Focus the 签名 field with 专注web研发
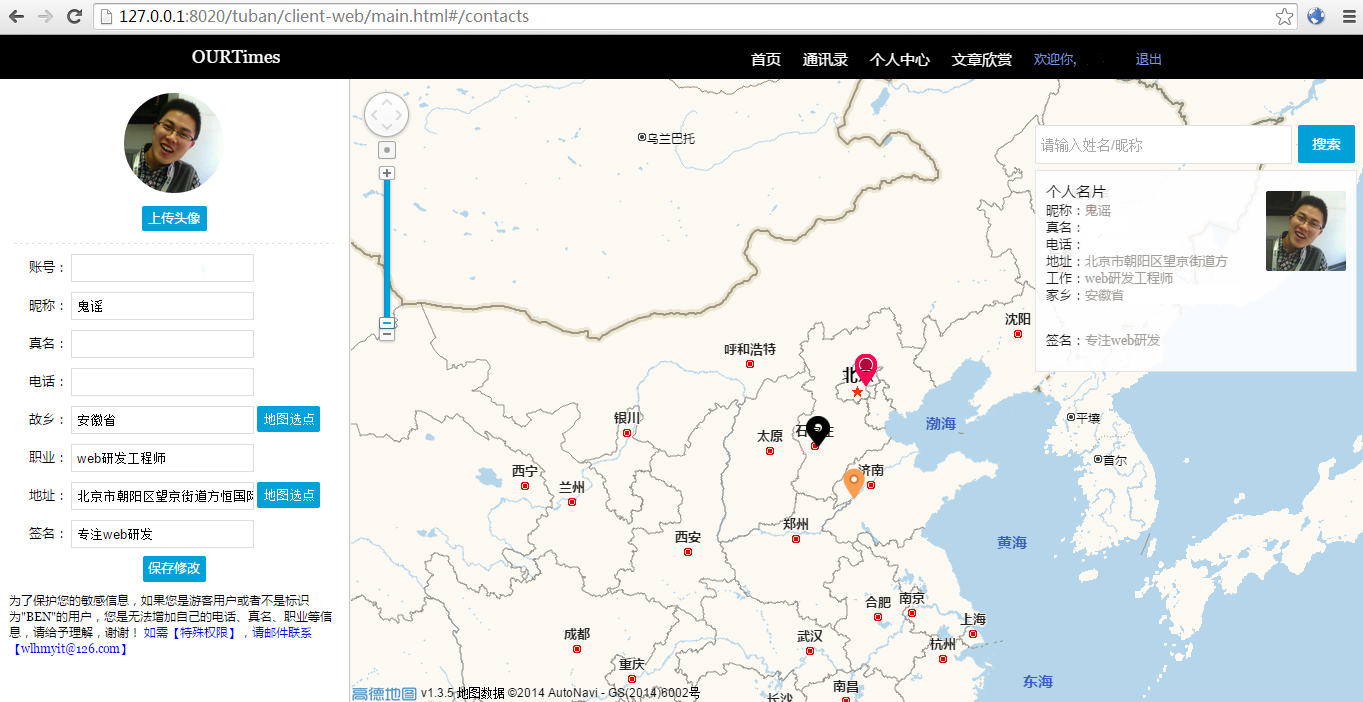 pos(162,534)
